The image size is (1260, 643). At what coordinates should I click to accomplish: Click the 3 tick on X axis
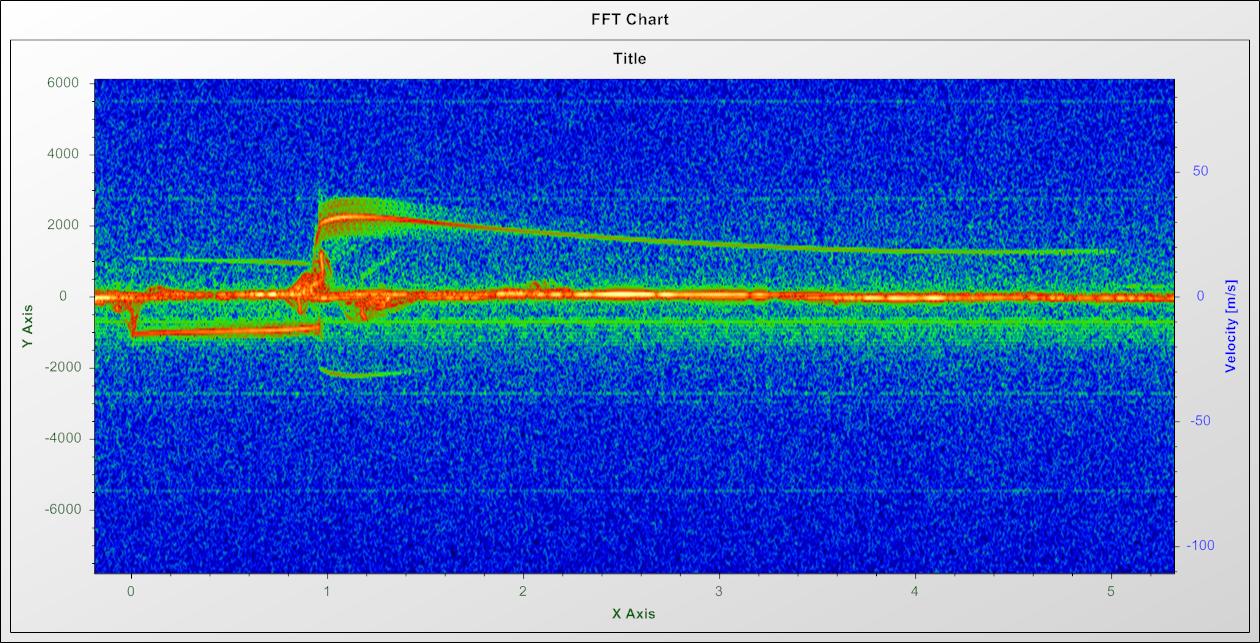tap(719, 591)
